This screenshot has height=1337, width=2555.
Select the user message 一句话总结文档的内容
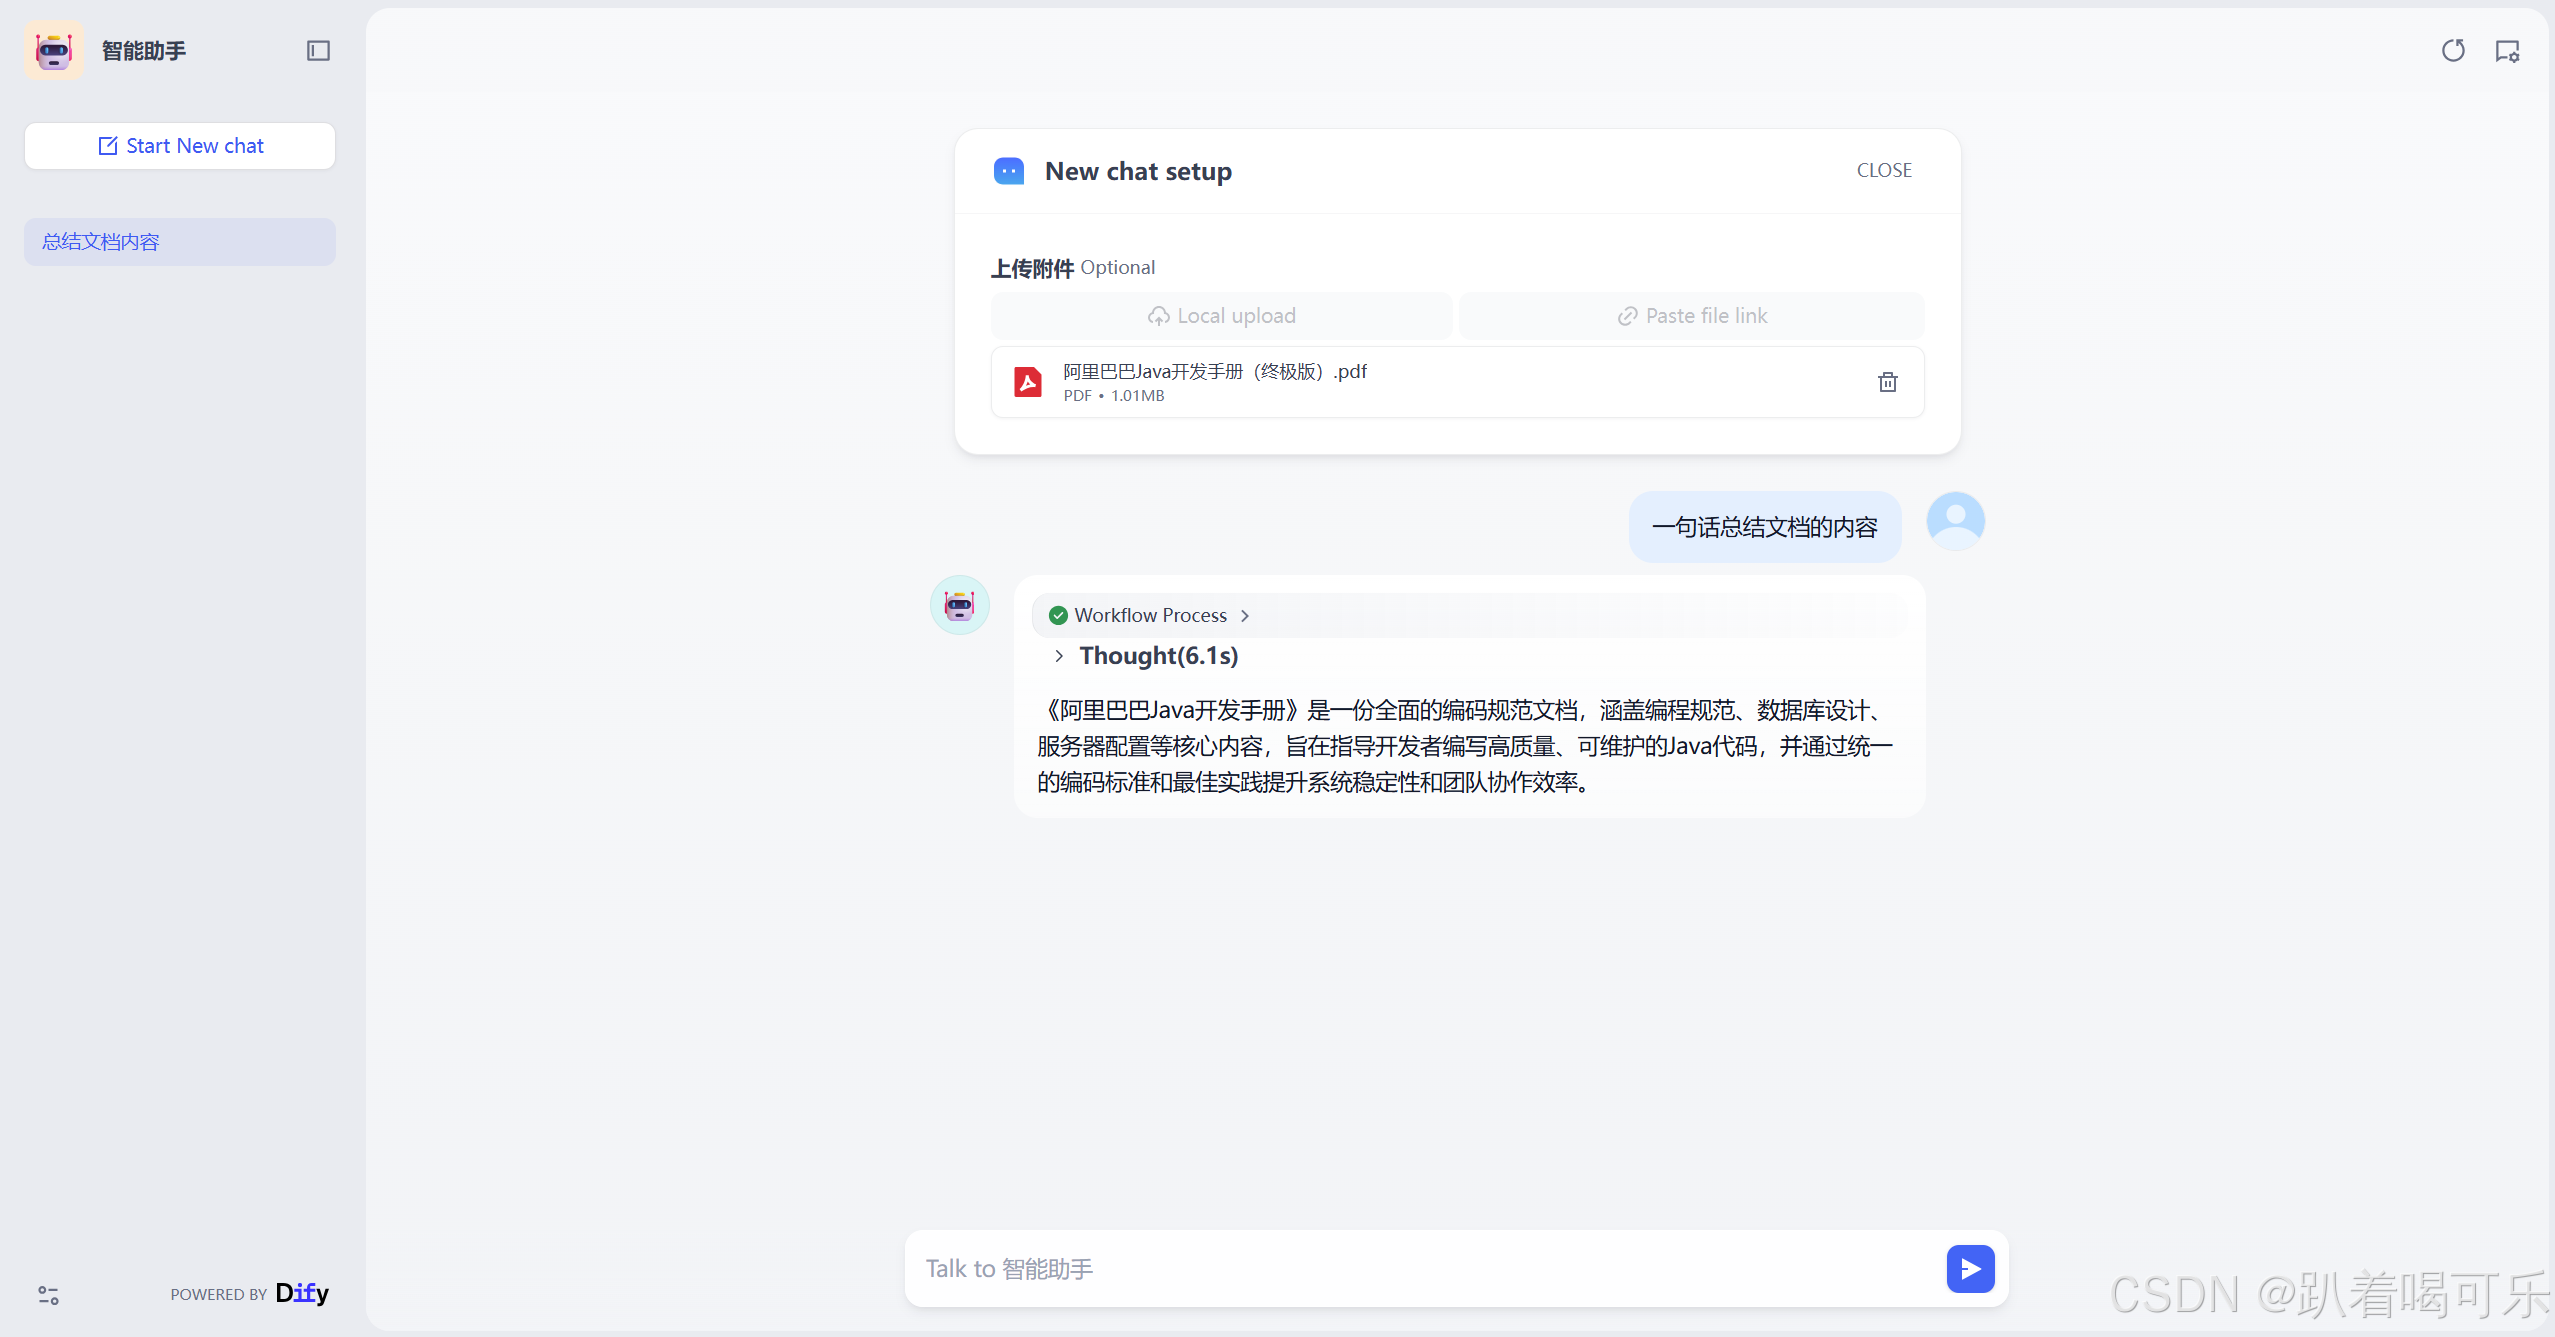(1764, 527)
